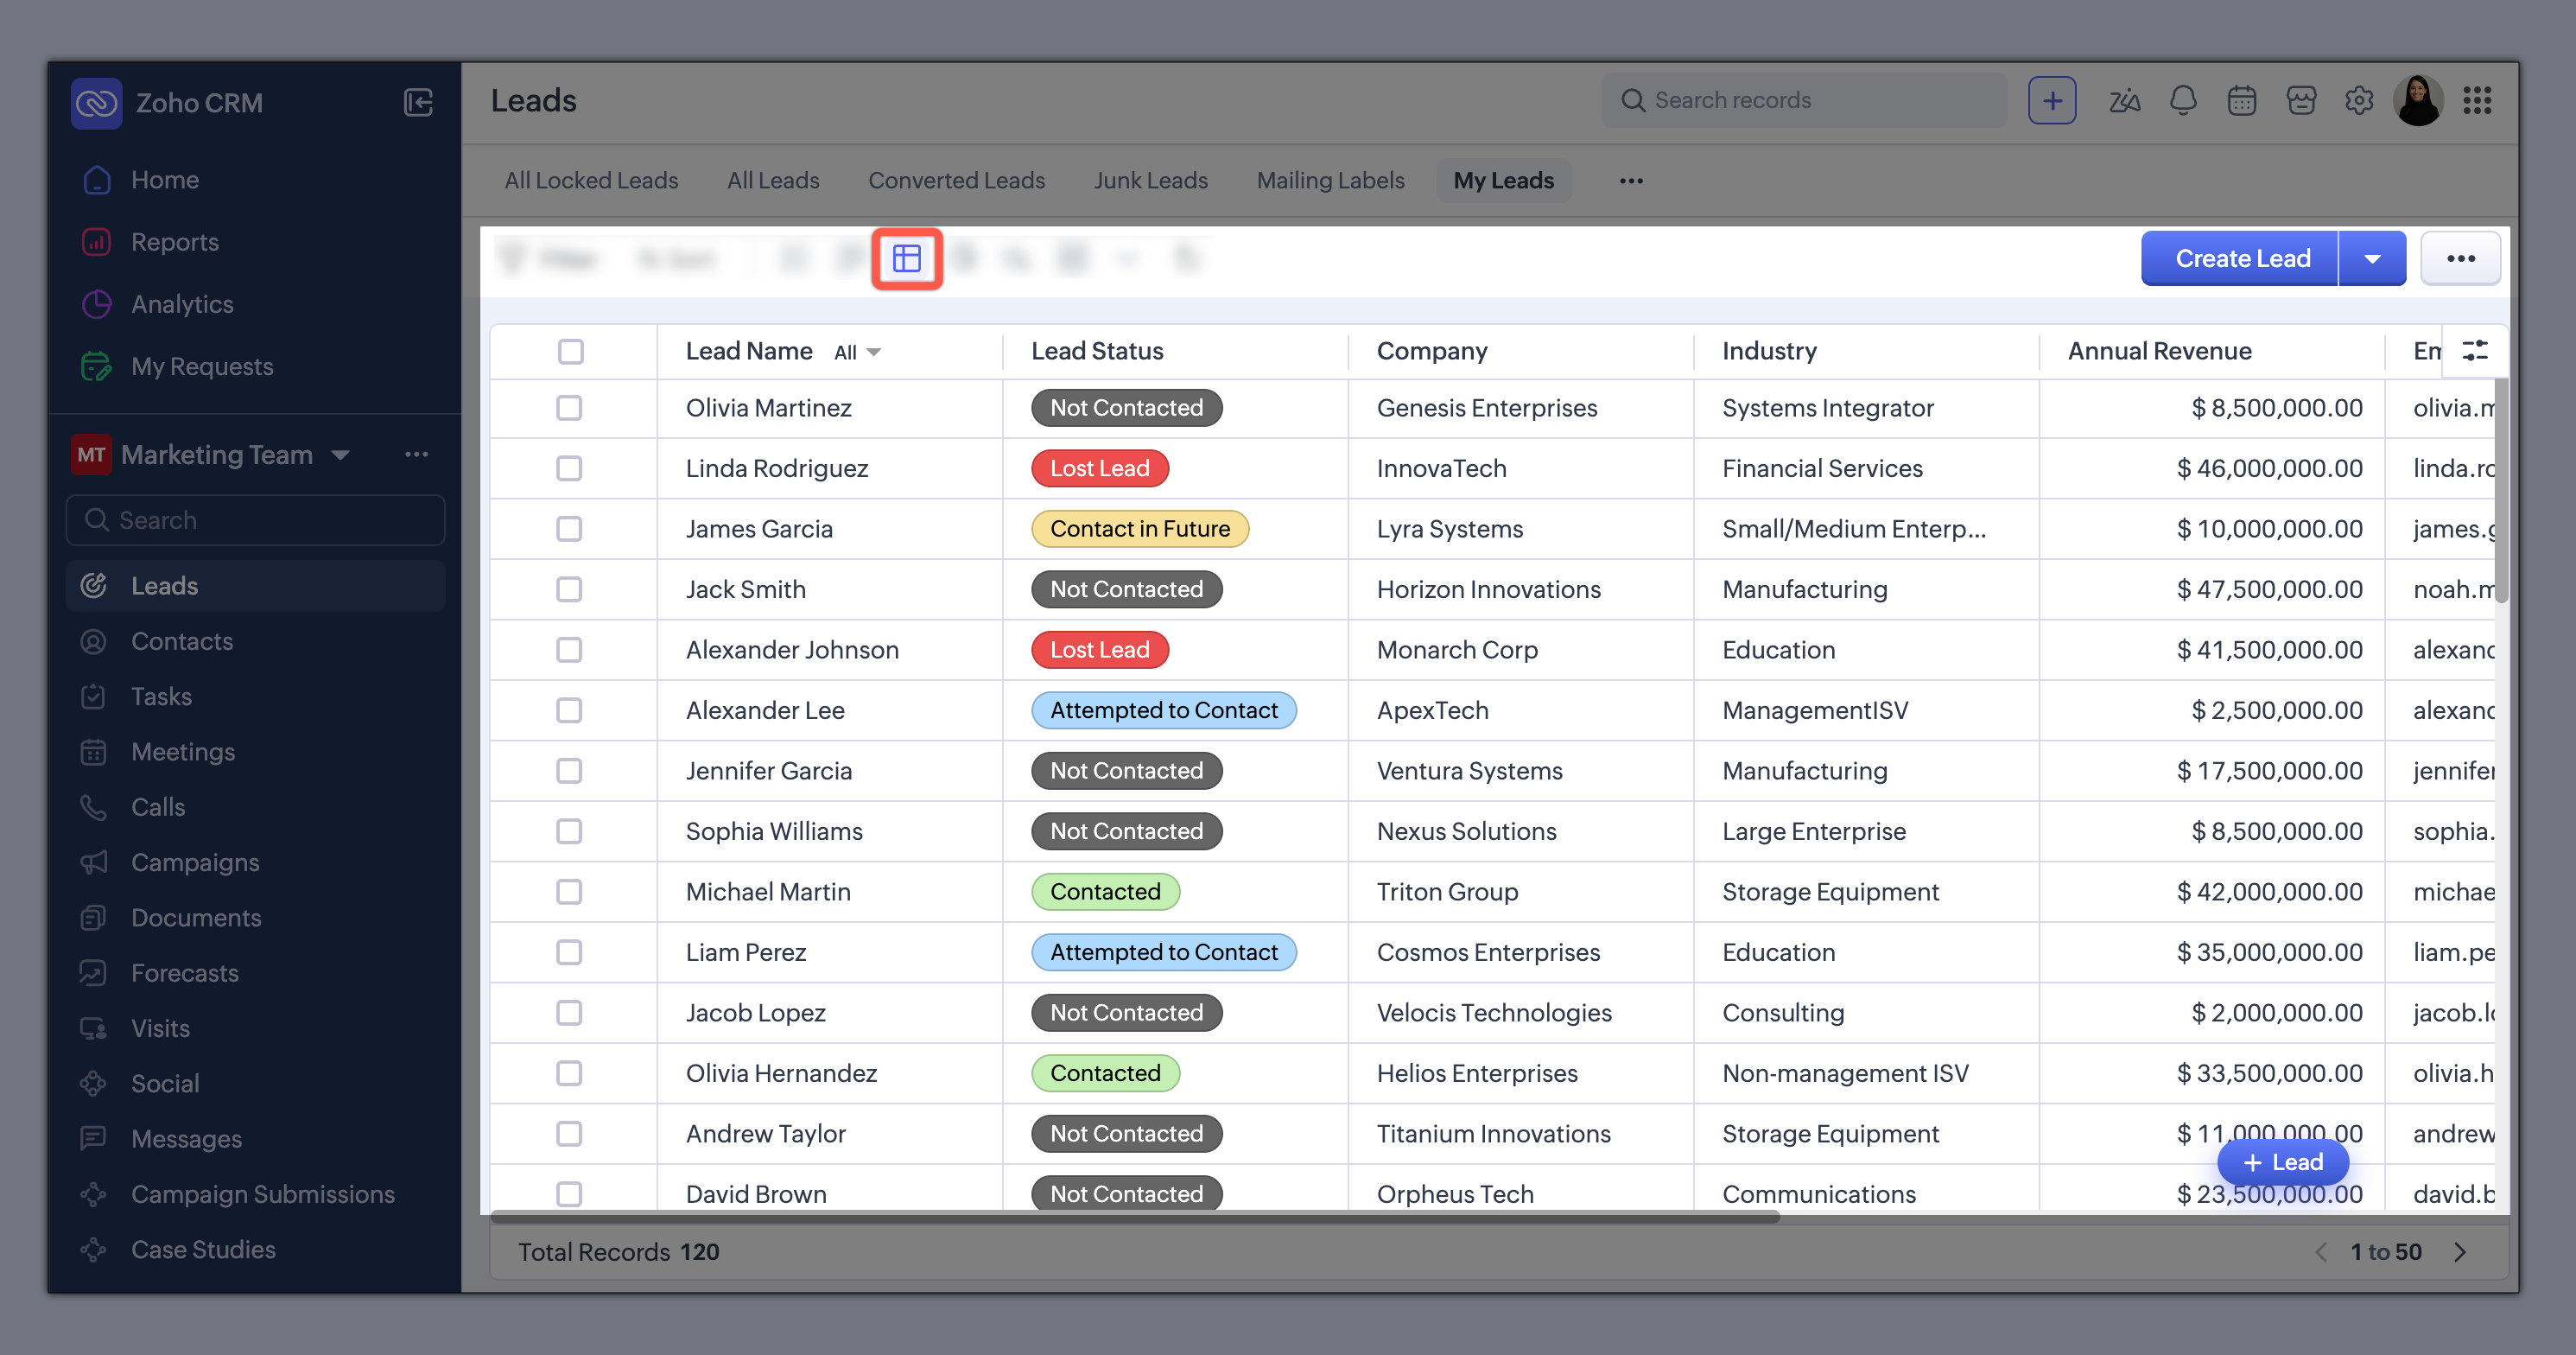This screenshot has width=2576, height=1355.
Task: Open the apps grid launcher icon
Action: 2477,100
